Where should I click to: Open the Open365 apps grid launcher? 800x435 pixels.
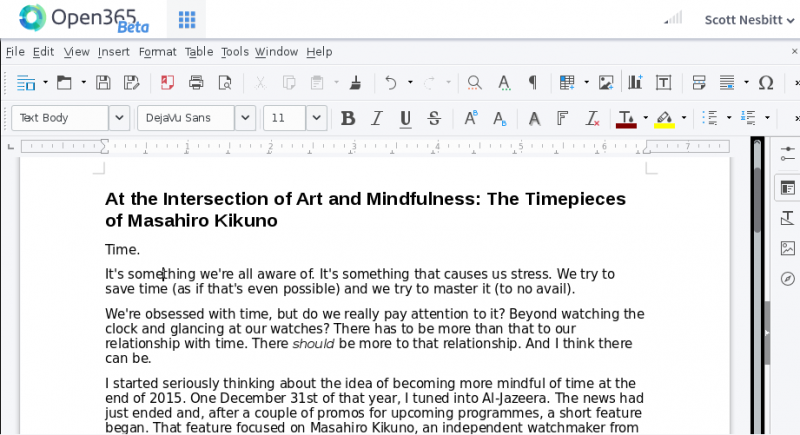point(187,19)
